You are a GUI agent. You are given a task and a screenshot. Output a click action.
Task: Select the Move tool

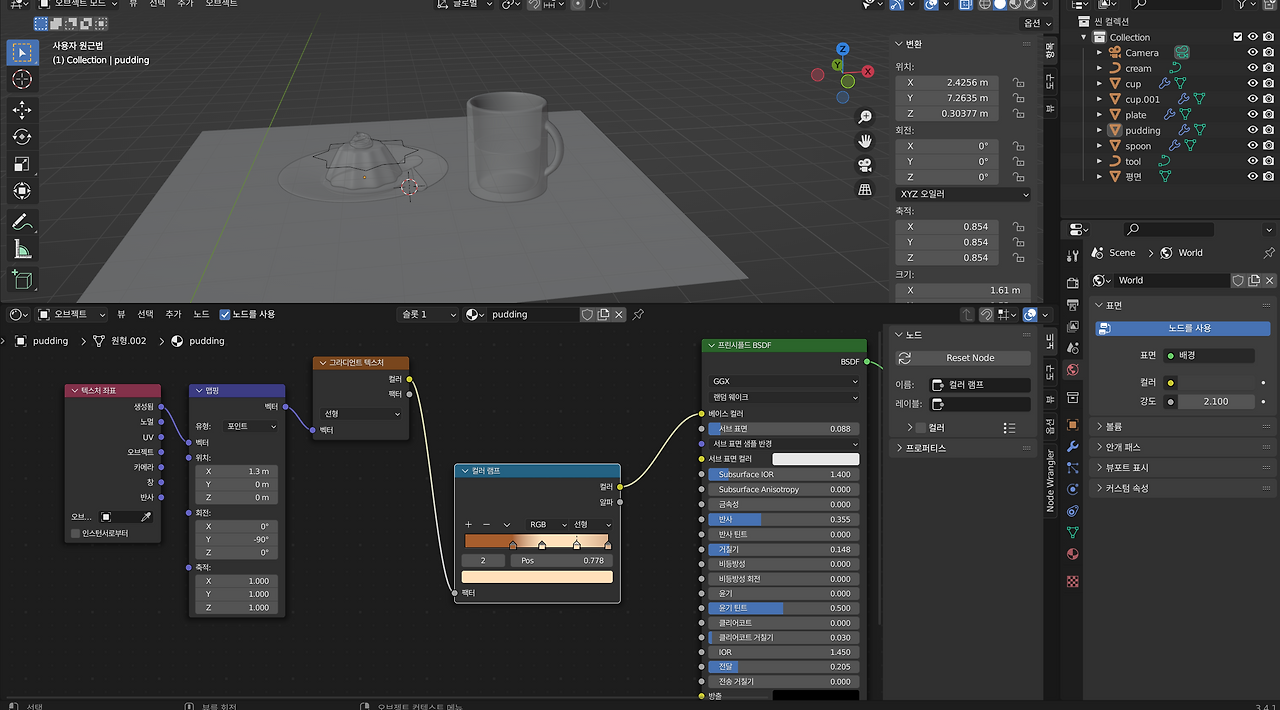(22, 110)
